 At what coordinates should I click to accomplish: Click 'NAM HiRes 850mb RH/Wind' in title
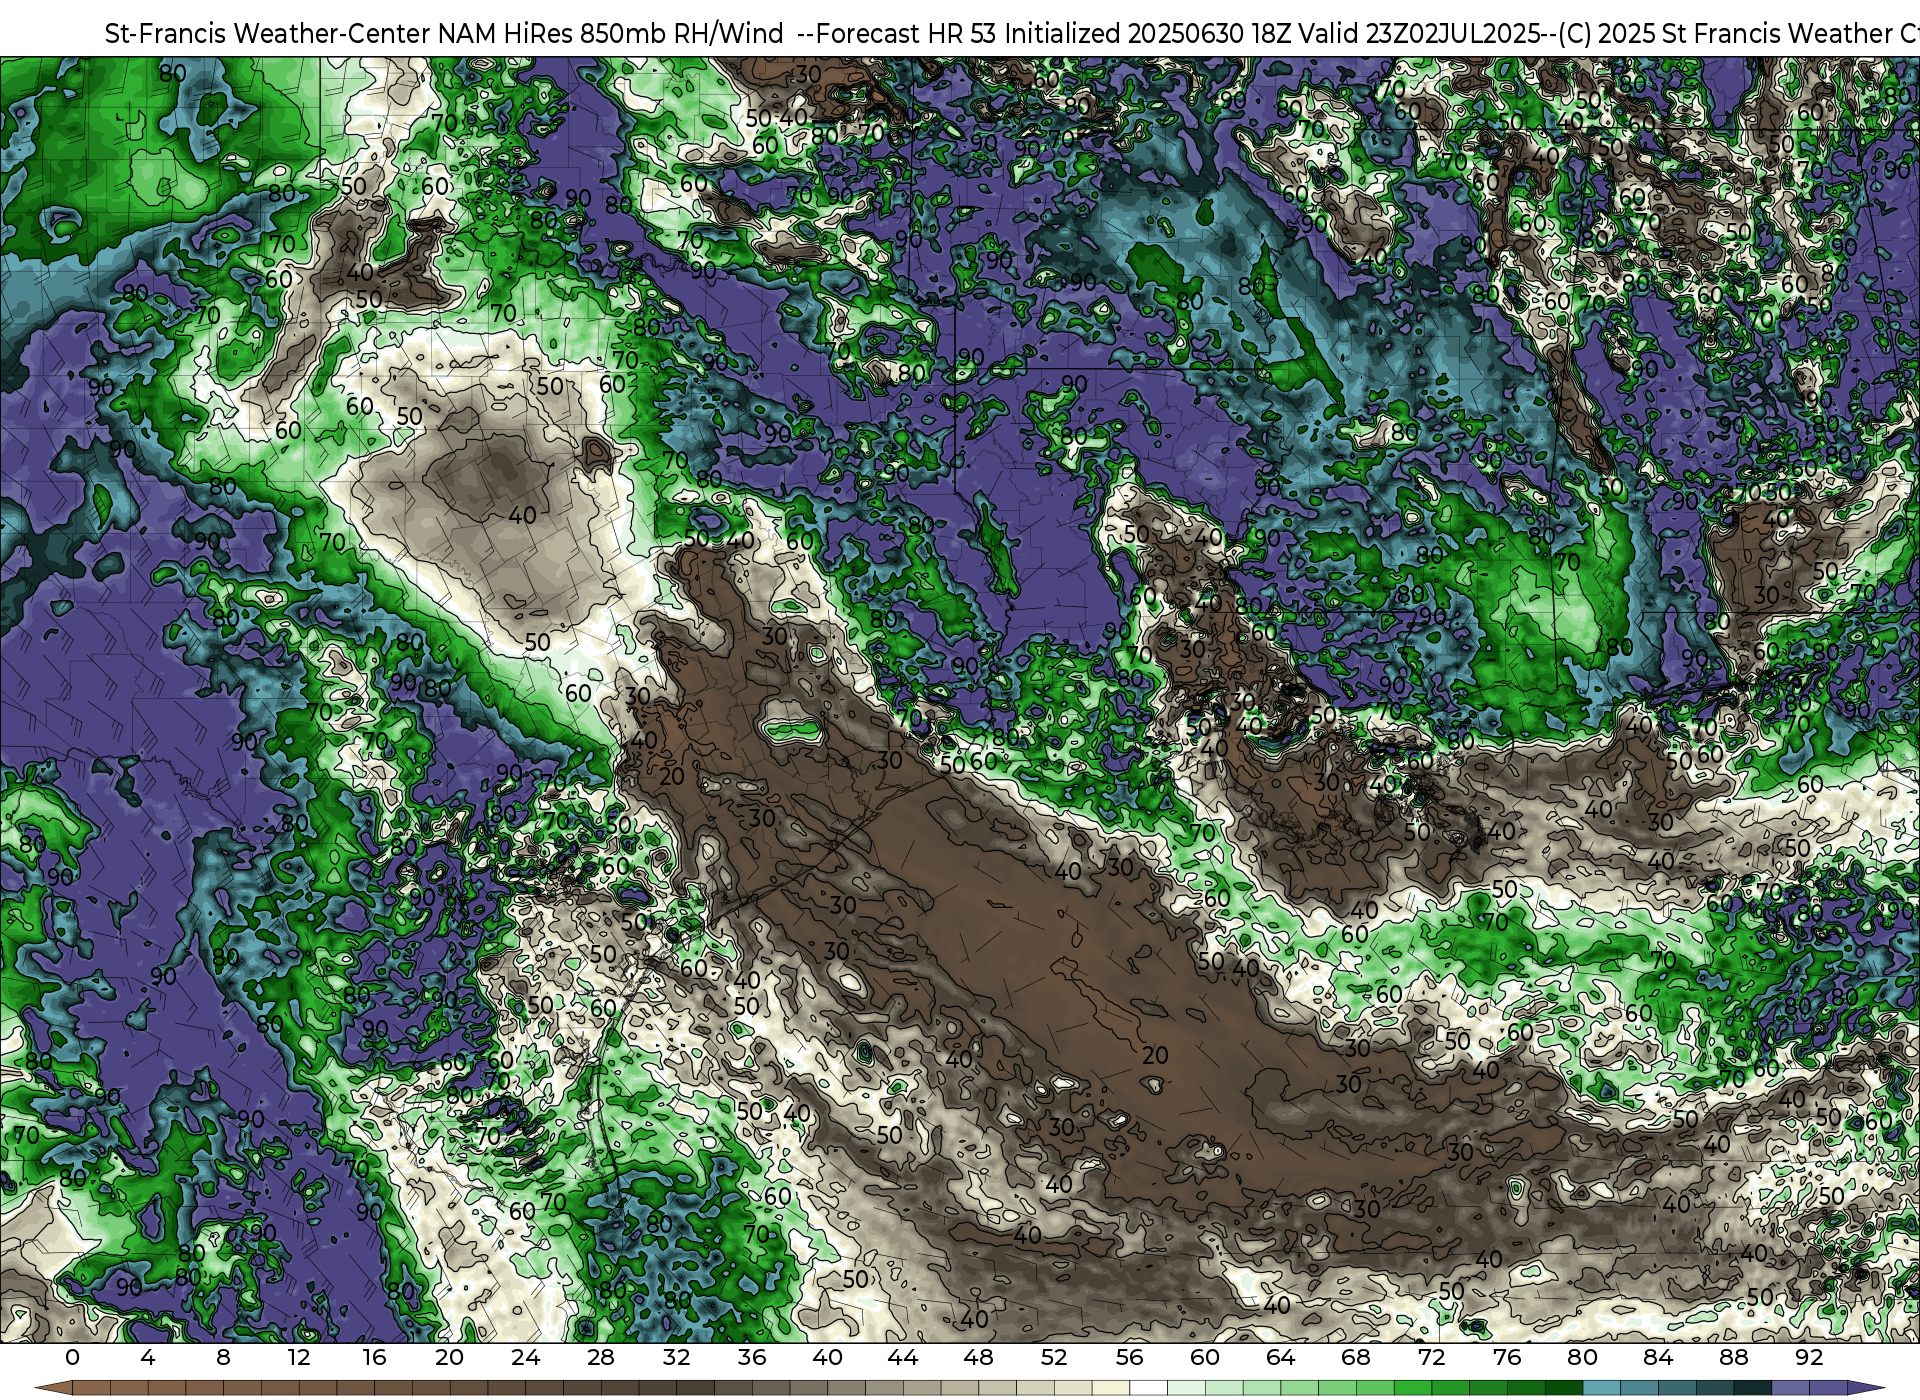pos(611,34)
